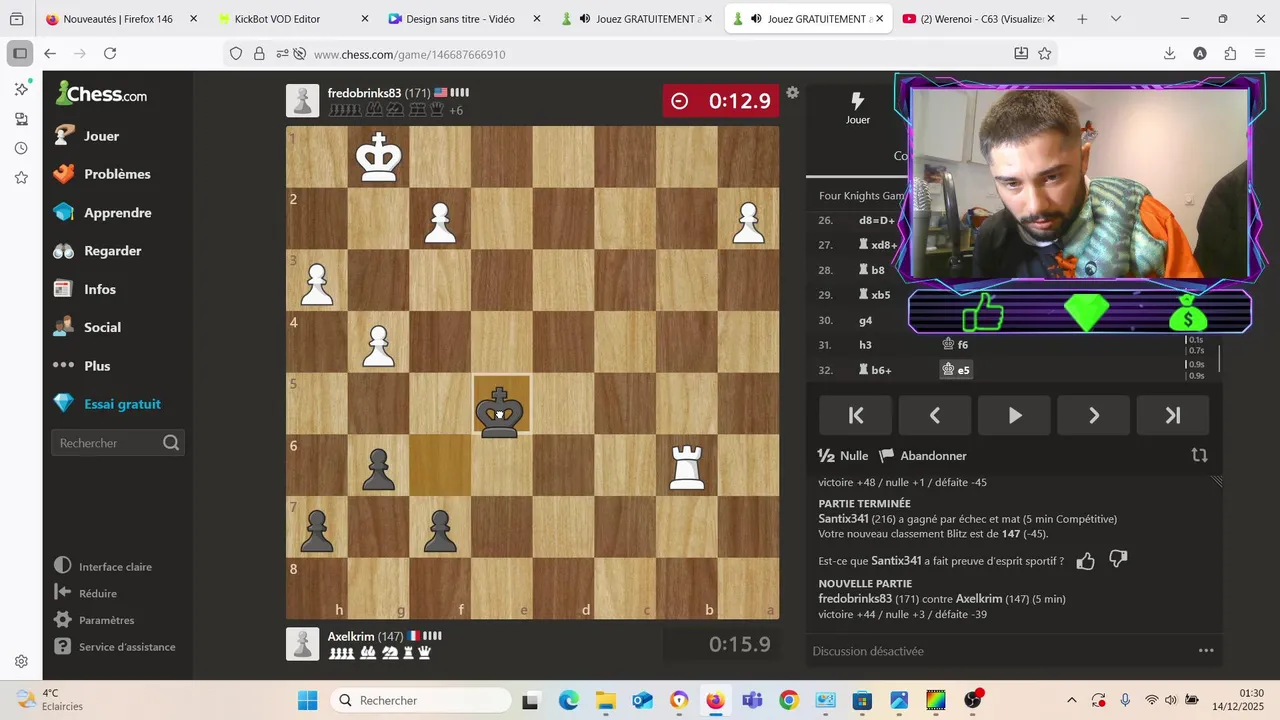Open the Firefox extensions puzzle icon
1280x720 pixels.
point(1230,54)
